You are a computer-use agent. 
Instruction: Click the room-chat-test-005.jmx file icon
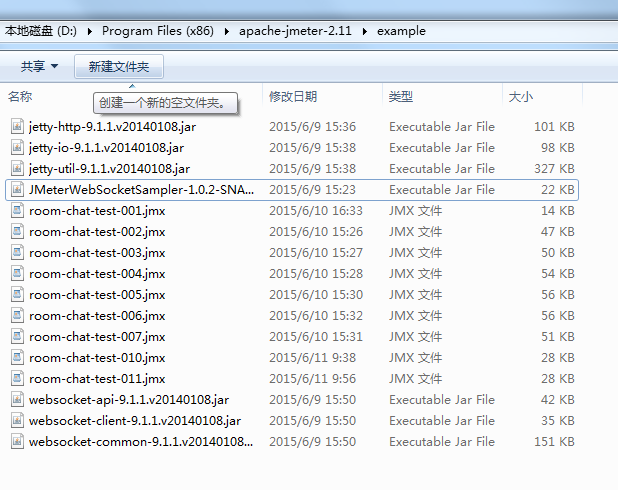click(17, 295)
